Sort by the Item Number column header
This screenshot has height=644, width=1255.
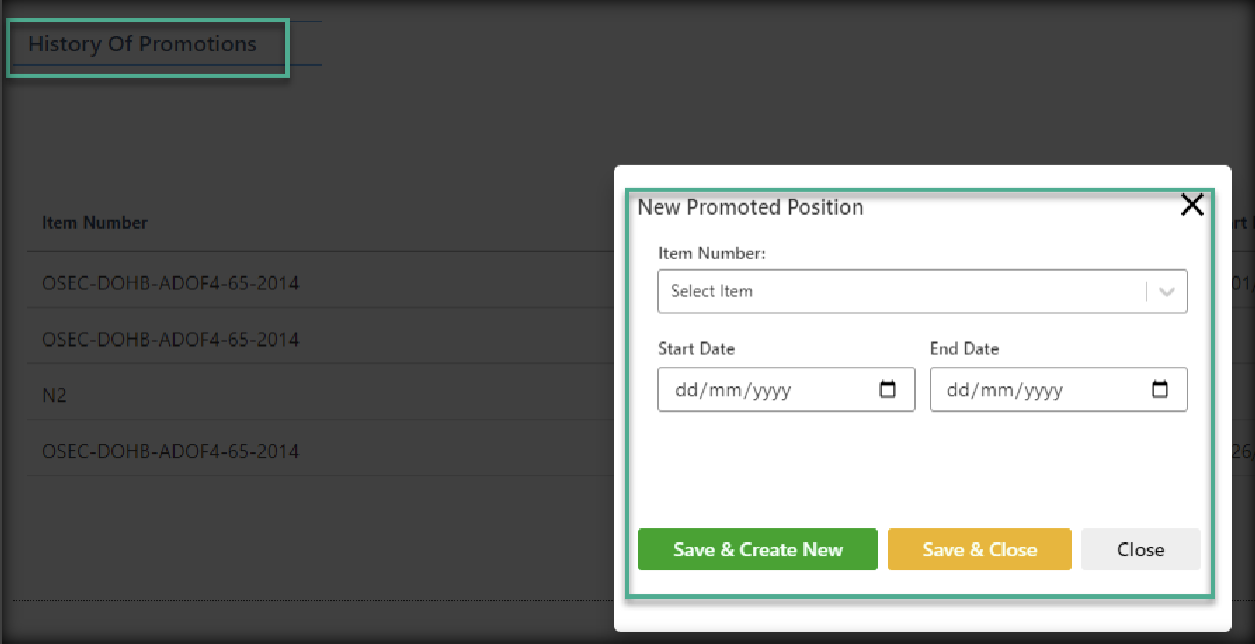[x=95, y=223]
